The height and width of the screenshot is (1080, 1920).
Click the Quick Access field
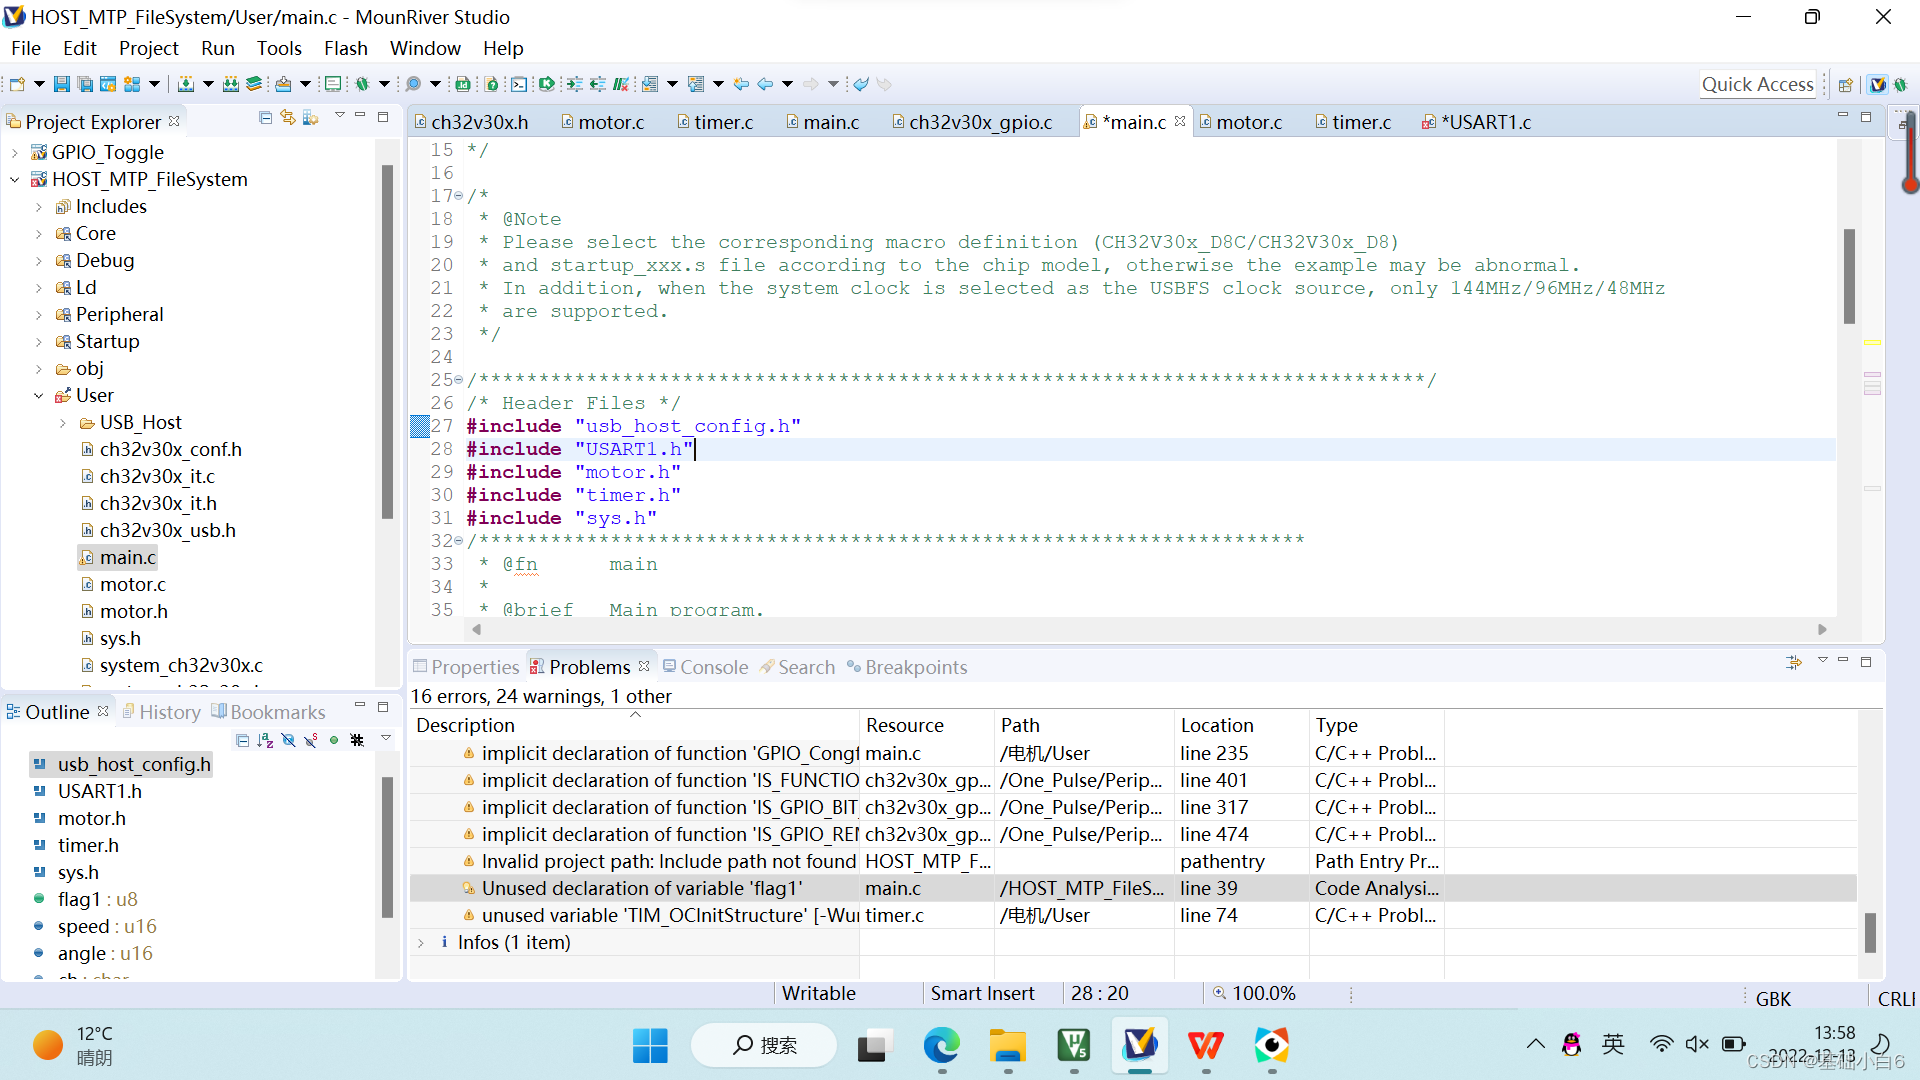(1757, 84)
